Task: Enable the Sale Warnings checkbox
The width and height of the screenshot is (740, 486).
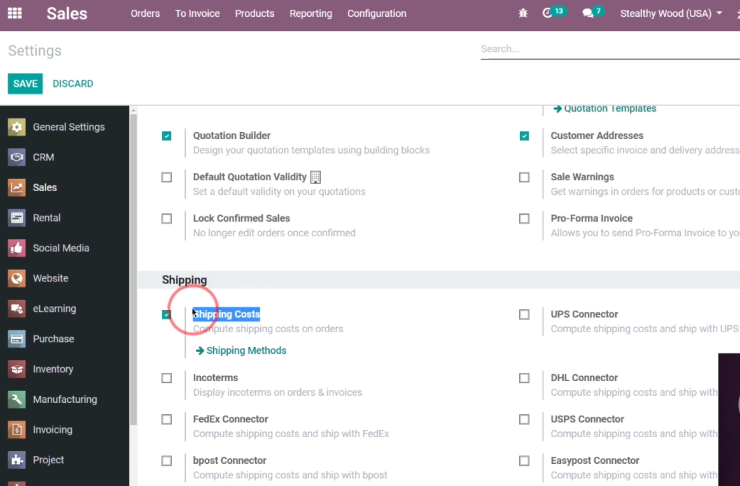Action: coord(524,177)
